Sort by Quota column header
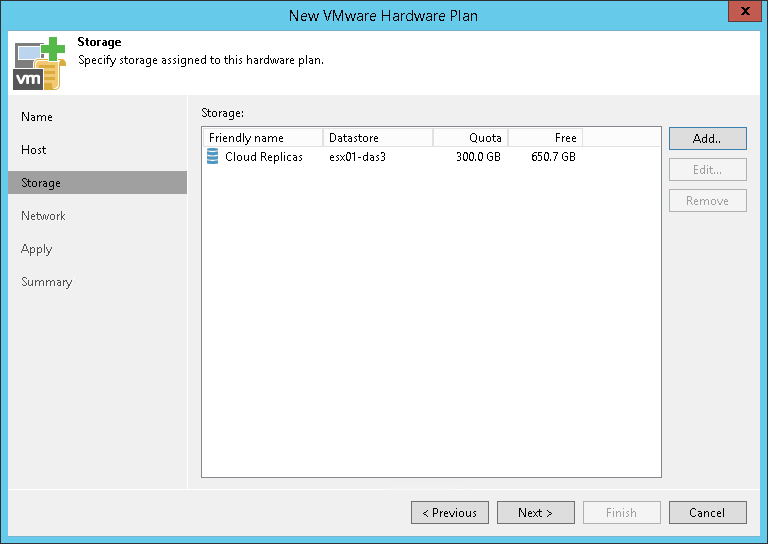This screenshot has width=768, height=544. 471,138
